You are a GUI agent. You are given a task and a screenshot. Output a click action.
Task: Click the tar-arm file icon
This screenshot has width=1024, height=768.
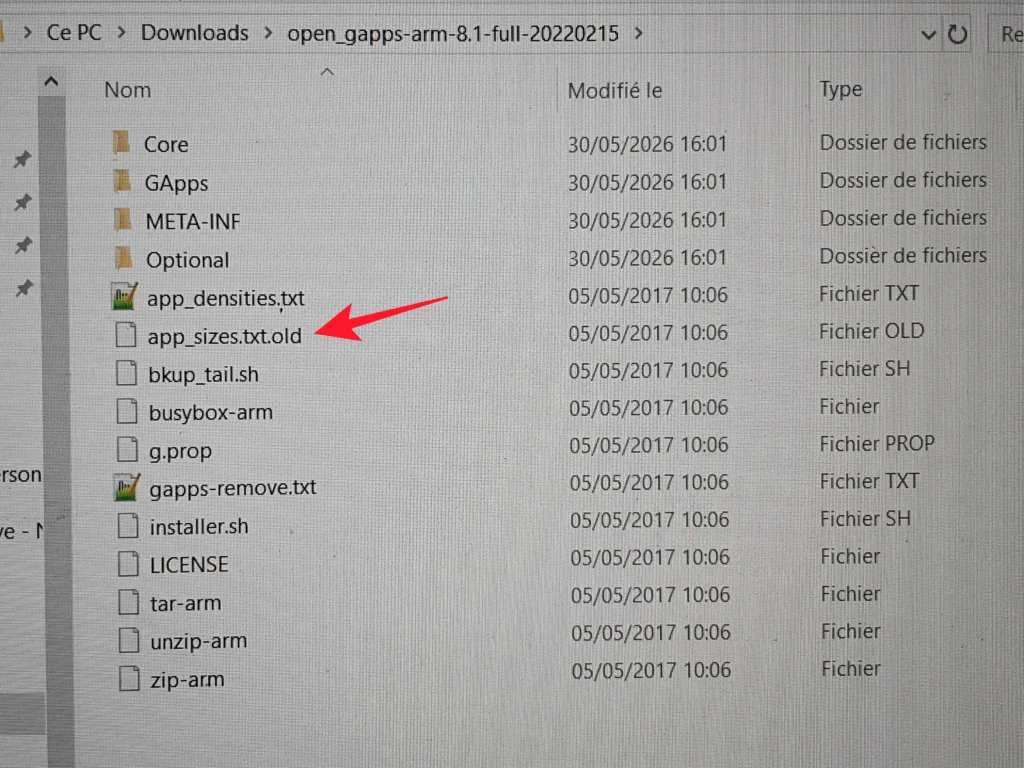[x=129, y=602]
